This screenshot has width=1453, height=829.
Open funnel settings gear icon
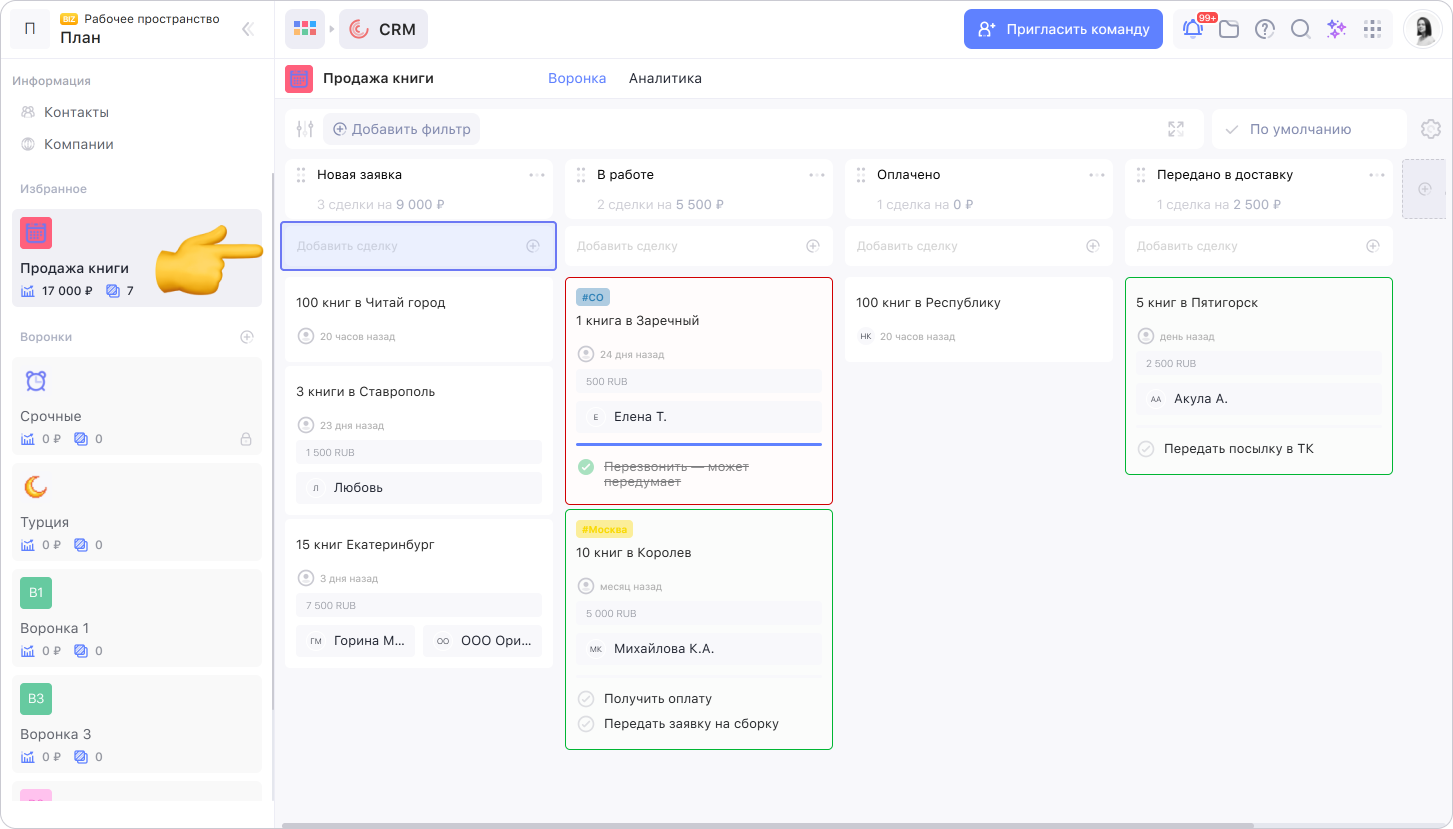point(1430,129)
